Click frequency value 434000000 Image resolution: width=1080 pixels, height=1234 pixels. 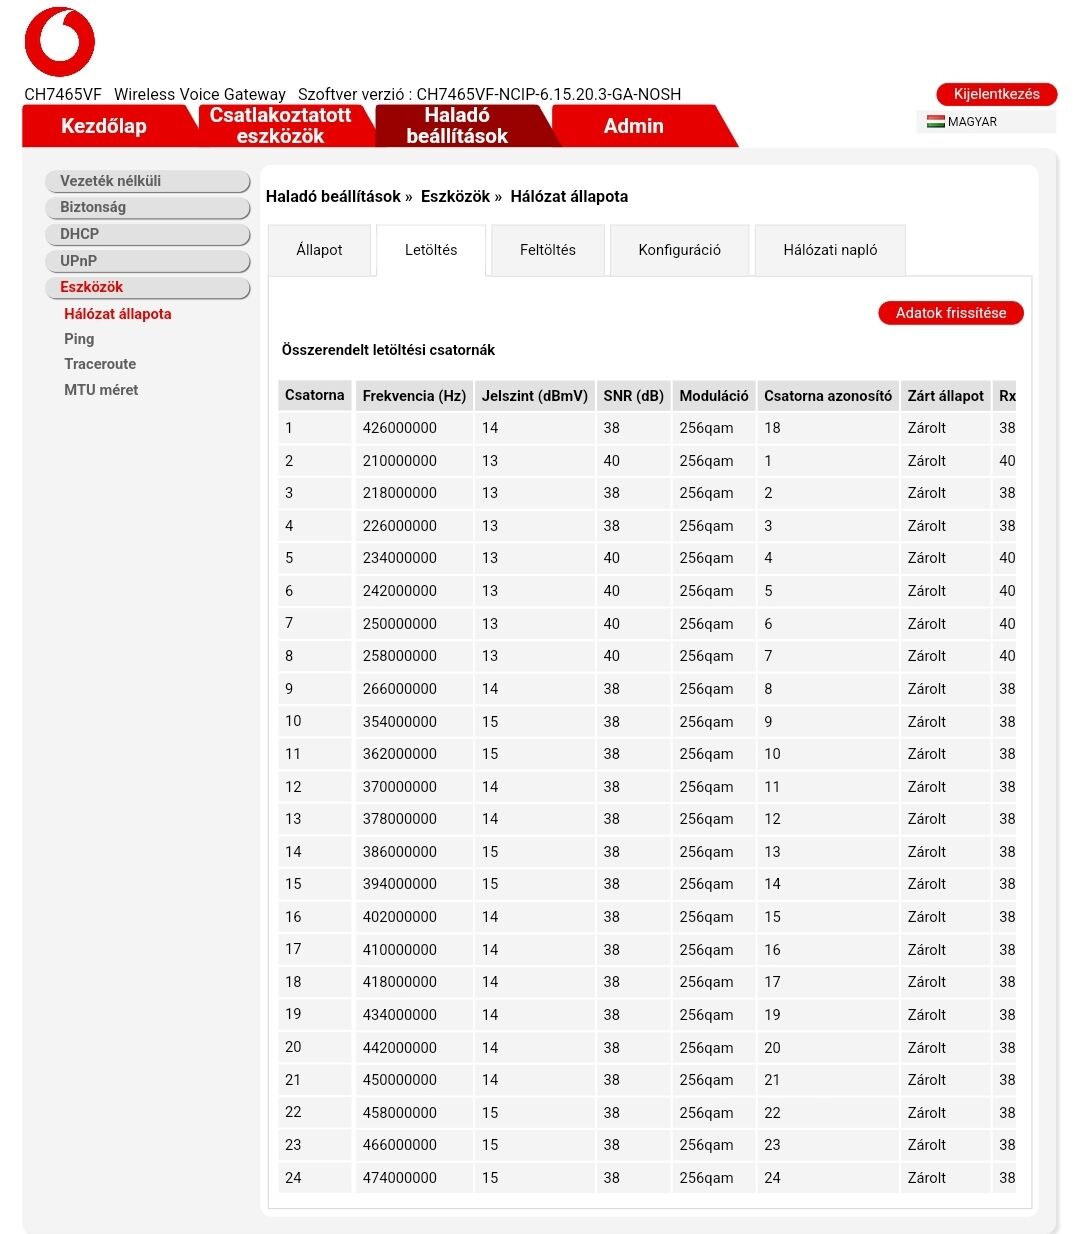pyautogui.click(x=400, y=1015)
